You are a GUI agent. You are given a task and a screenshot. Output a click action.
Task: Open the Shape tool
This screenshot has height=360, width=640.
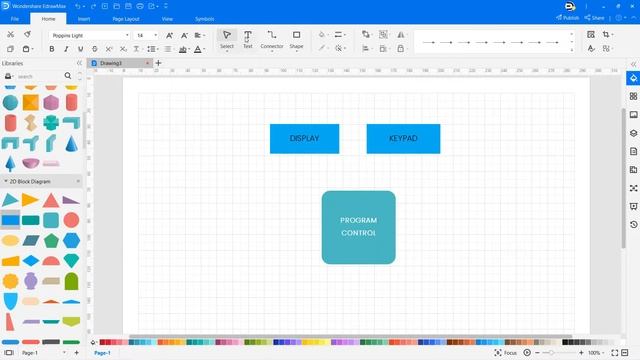click(296, 40)
